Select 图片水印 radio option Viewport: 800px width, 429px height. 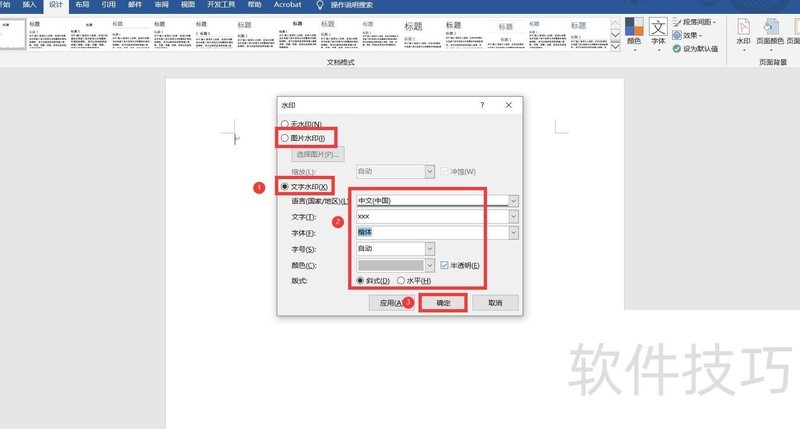pos(285,138)
